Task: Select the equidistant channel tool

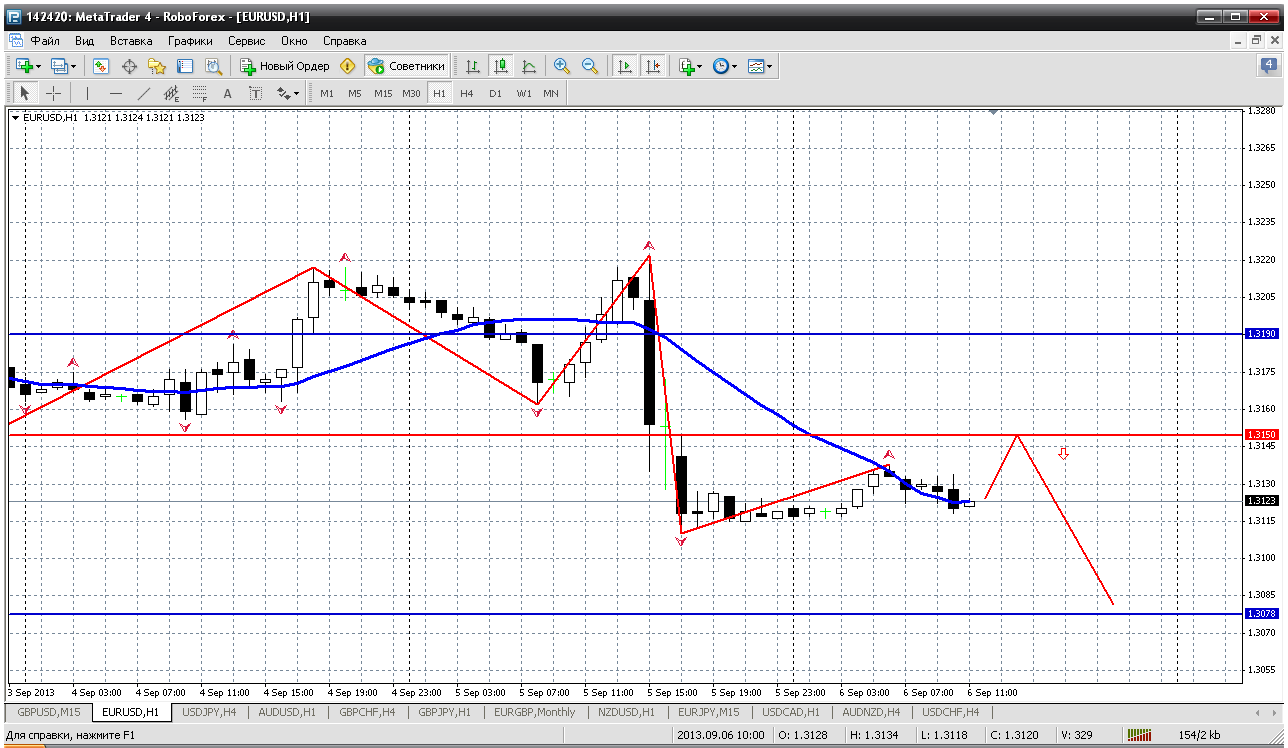Action: coord(172,93)
